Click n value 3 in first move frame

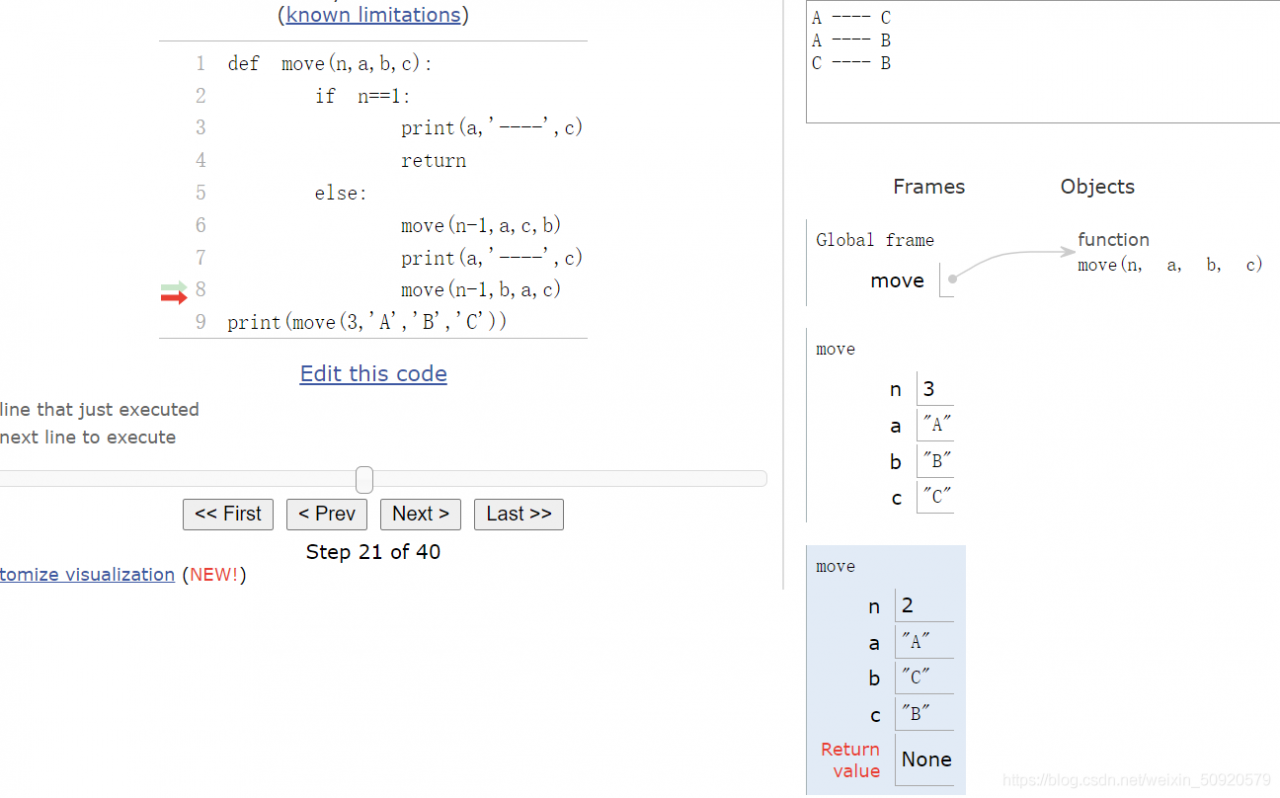coord(934,389)
